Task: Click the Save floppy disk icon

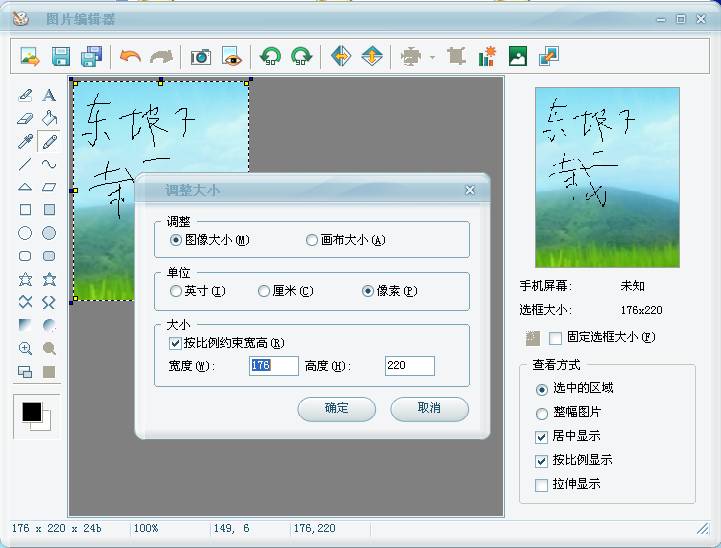Action: pos(61,57)
